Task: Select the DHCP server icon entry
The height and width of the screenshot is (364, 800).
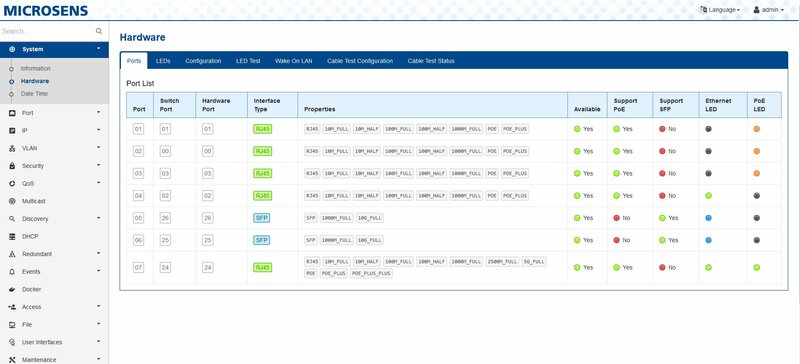Action: coord(12,236)
